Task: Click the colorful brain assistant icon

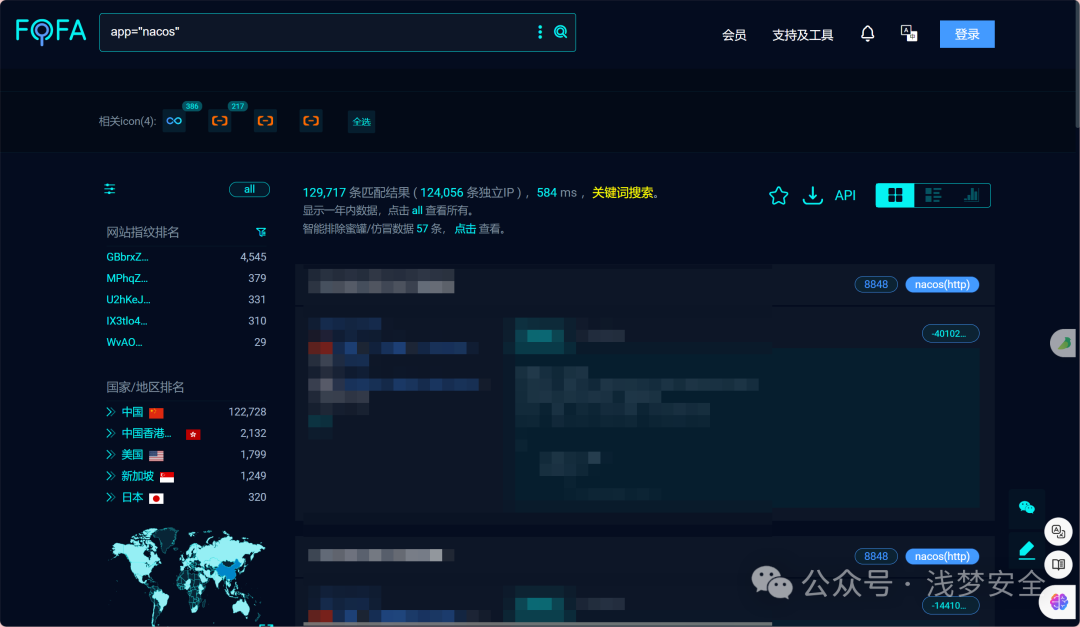Action: 1059,602
